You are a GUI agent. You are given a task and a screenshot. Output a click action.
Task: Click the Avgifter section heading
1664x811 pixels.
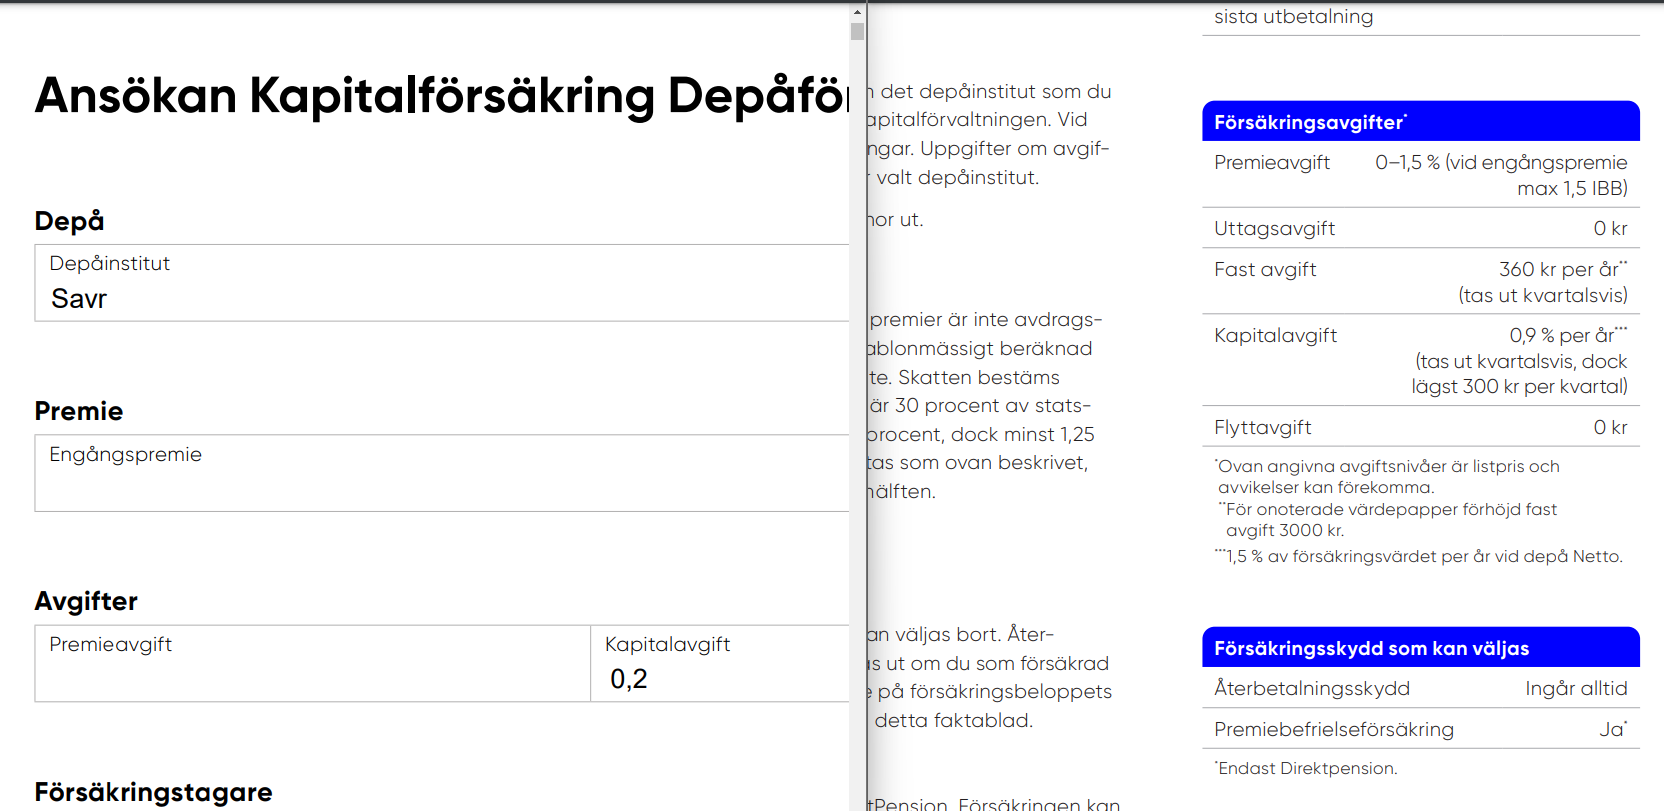(x=86, y=601)
